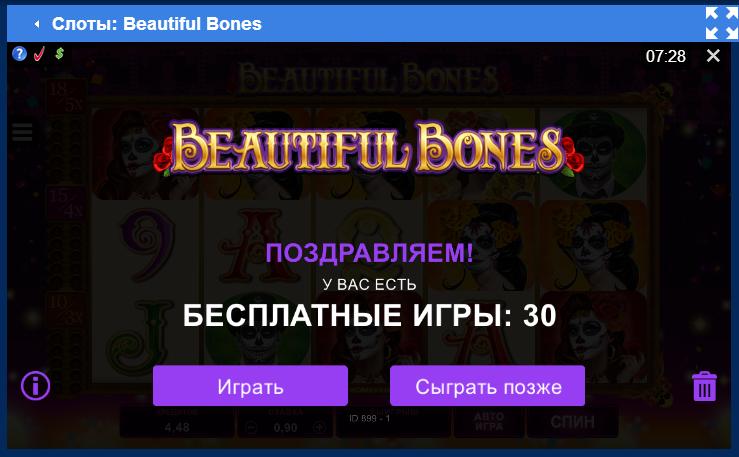Click the 07:28 clock display

coord(665,57)
